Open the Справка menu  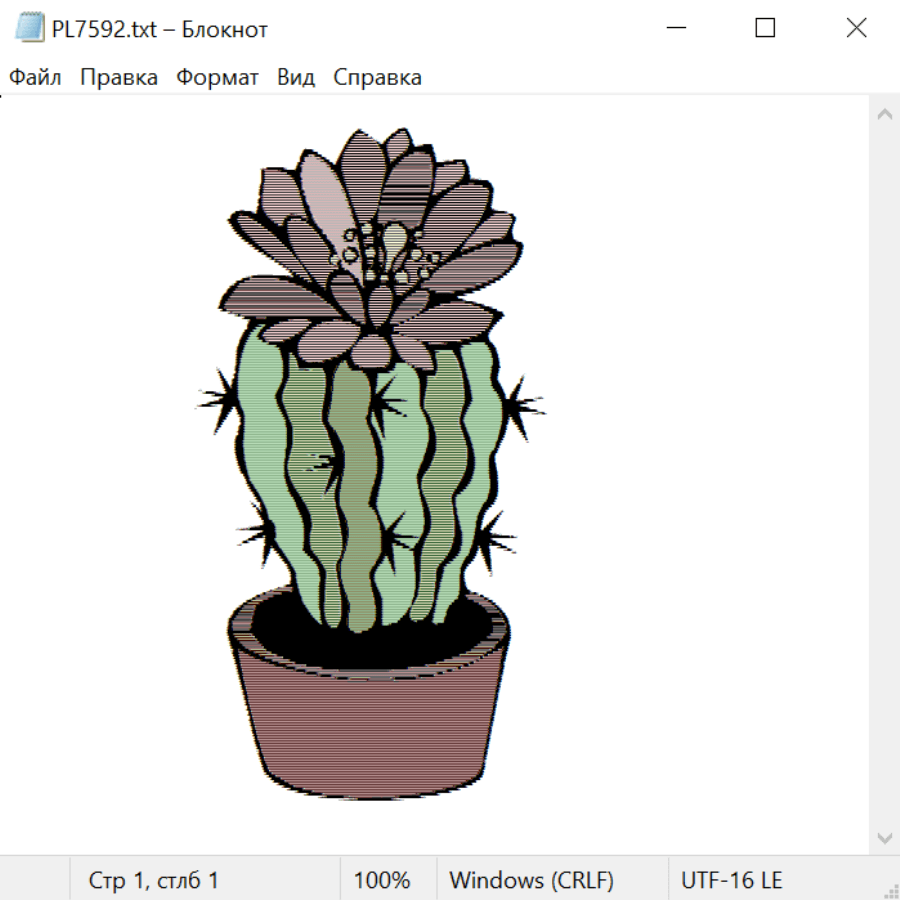point(377,78)
